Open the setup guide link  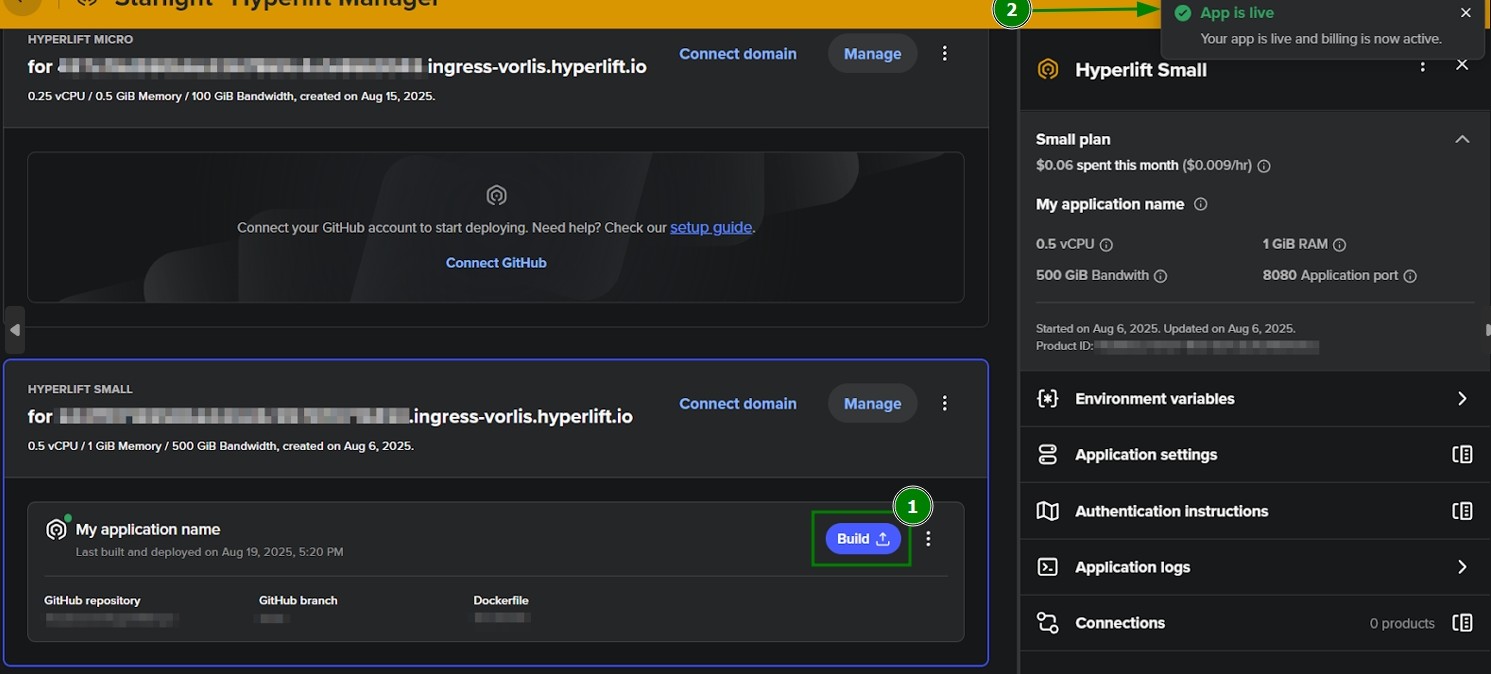pos(711,227)
